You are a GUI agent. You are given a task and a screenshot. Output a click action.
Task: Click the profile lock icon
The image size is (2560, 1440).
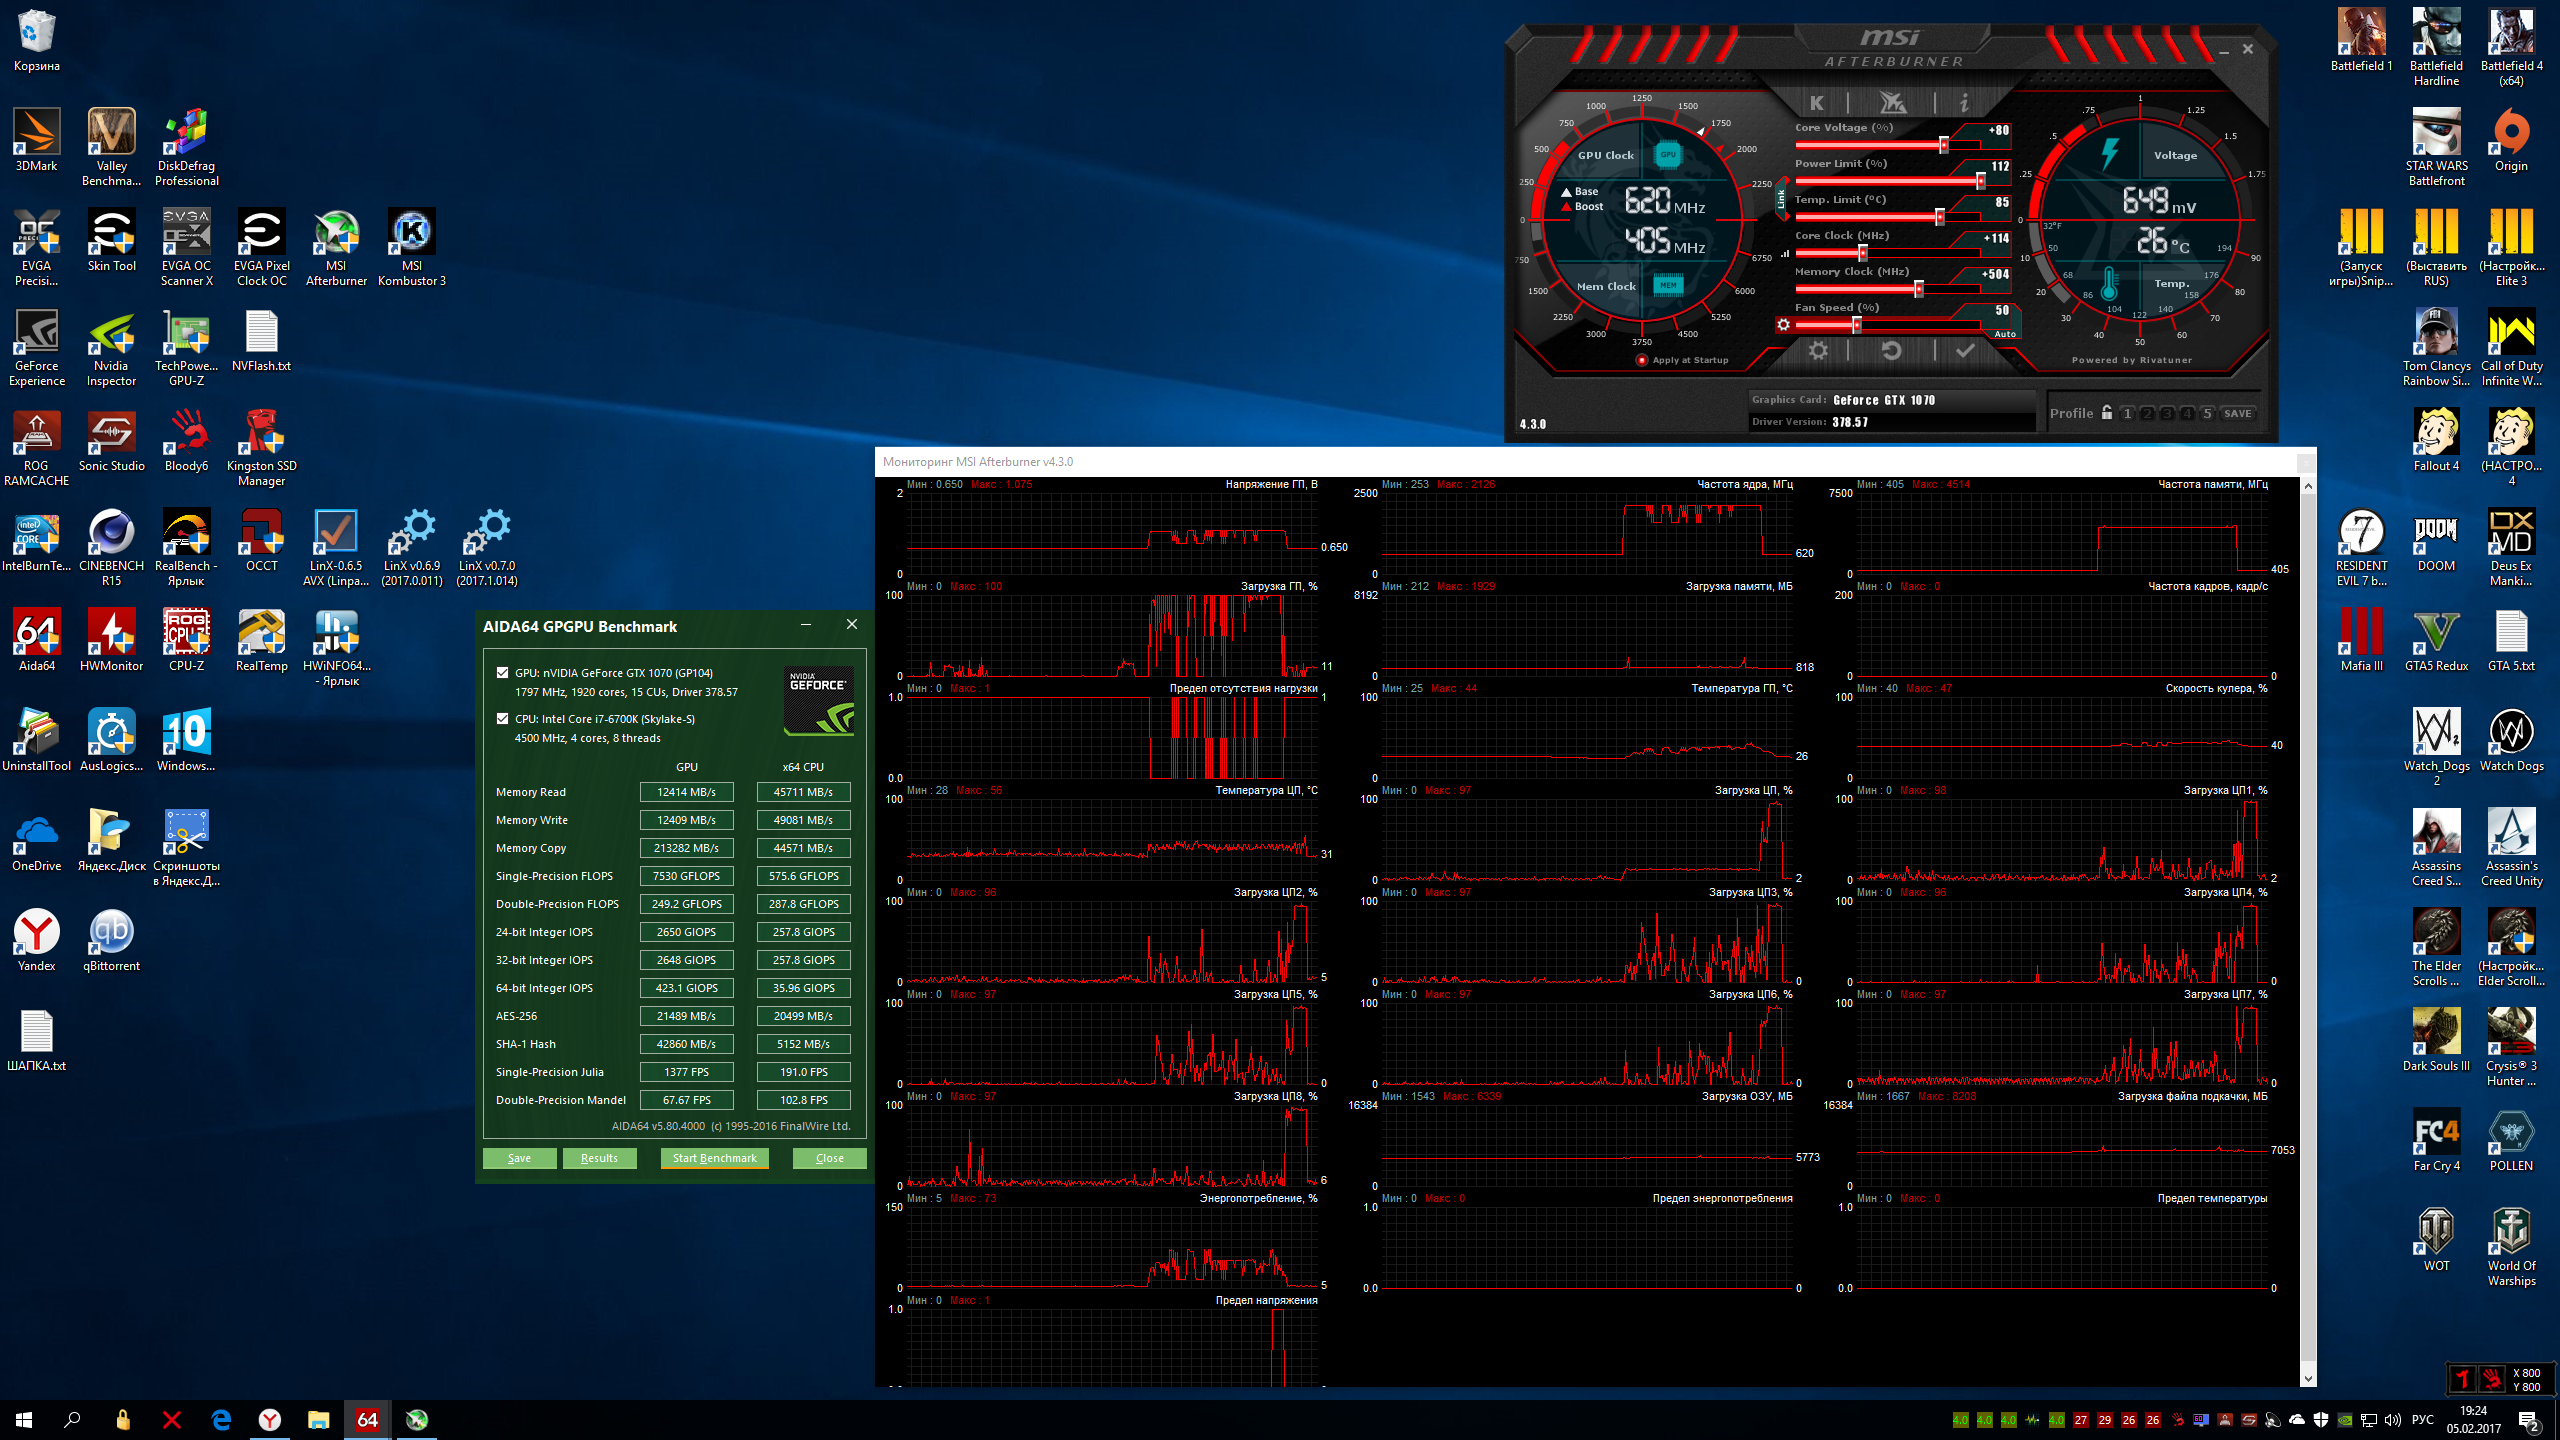point(2107,413)
